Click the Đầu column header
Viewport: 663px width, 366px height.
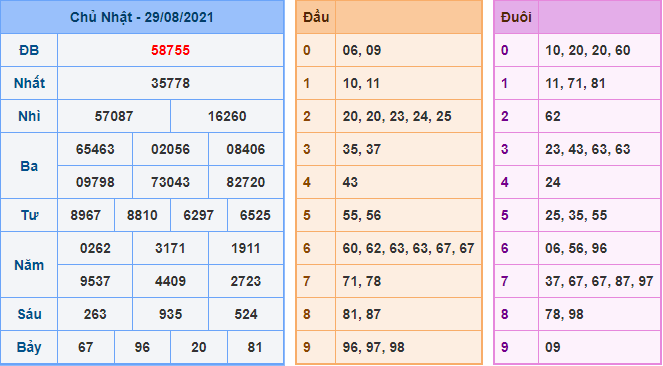click(x=316, y=17)
